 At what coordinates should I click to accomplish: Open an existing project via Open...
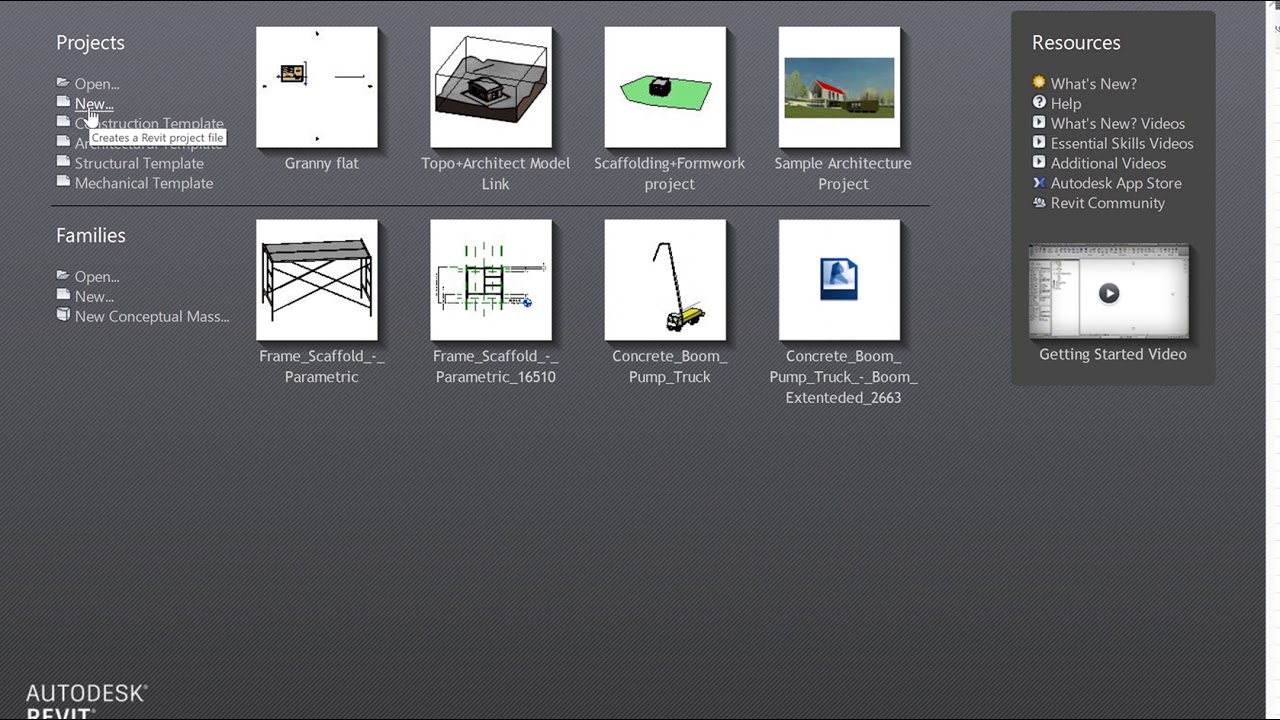(97, 84)
